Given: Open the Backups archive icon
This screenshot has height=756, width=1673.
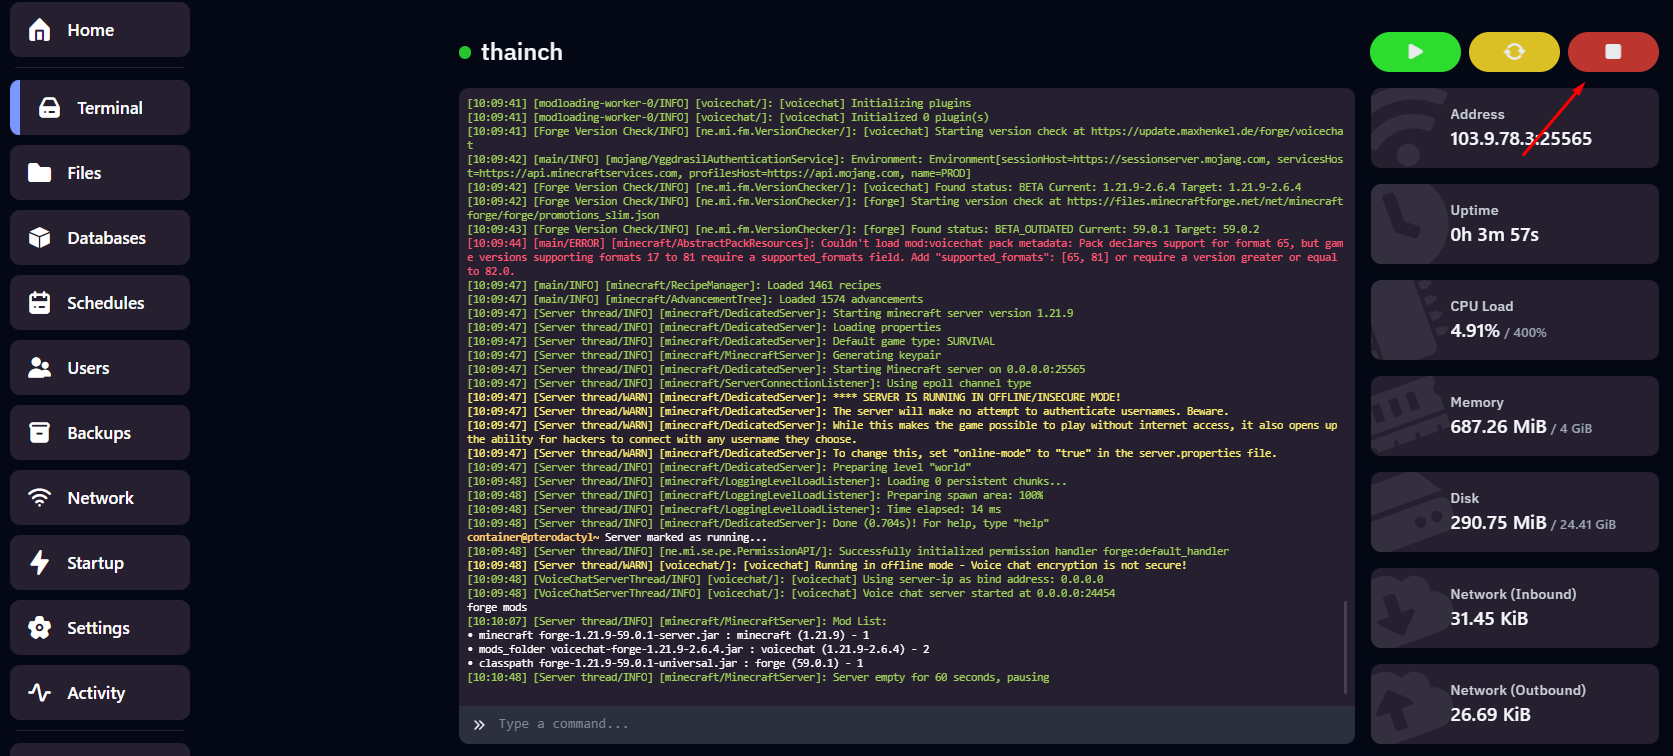Looking at the screenshot, I should coord(40,433).
